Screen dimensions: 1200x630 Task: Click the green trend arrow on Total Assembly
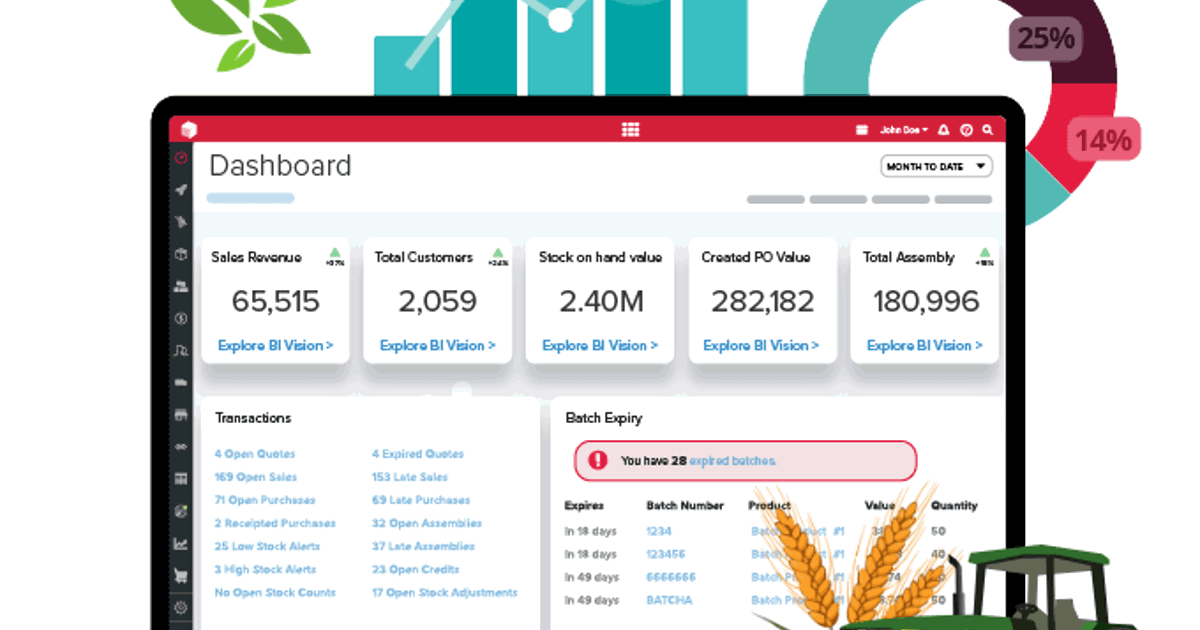(x=985, y=253)
